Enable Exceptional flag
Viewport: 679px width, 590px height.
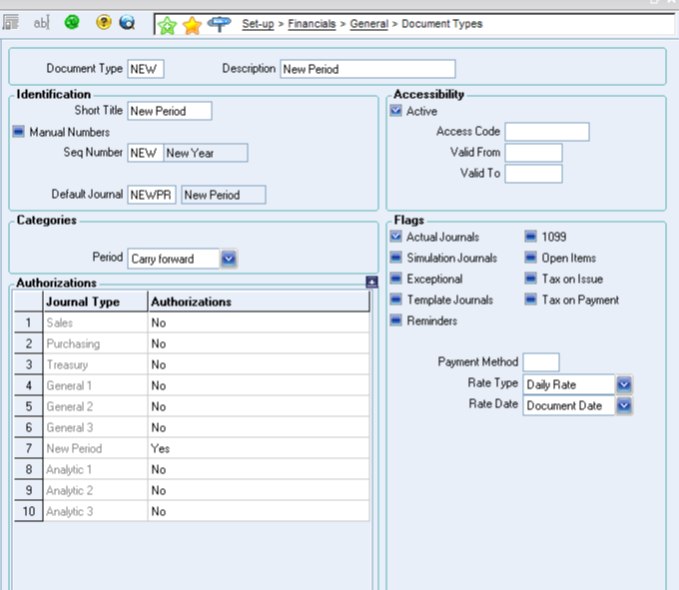396,278
